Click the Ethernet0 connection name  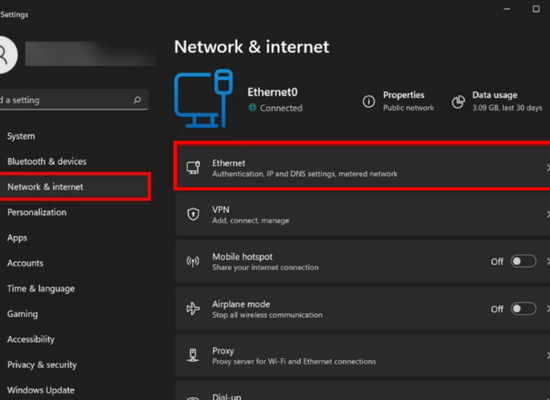273,92
